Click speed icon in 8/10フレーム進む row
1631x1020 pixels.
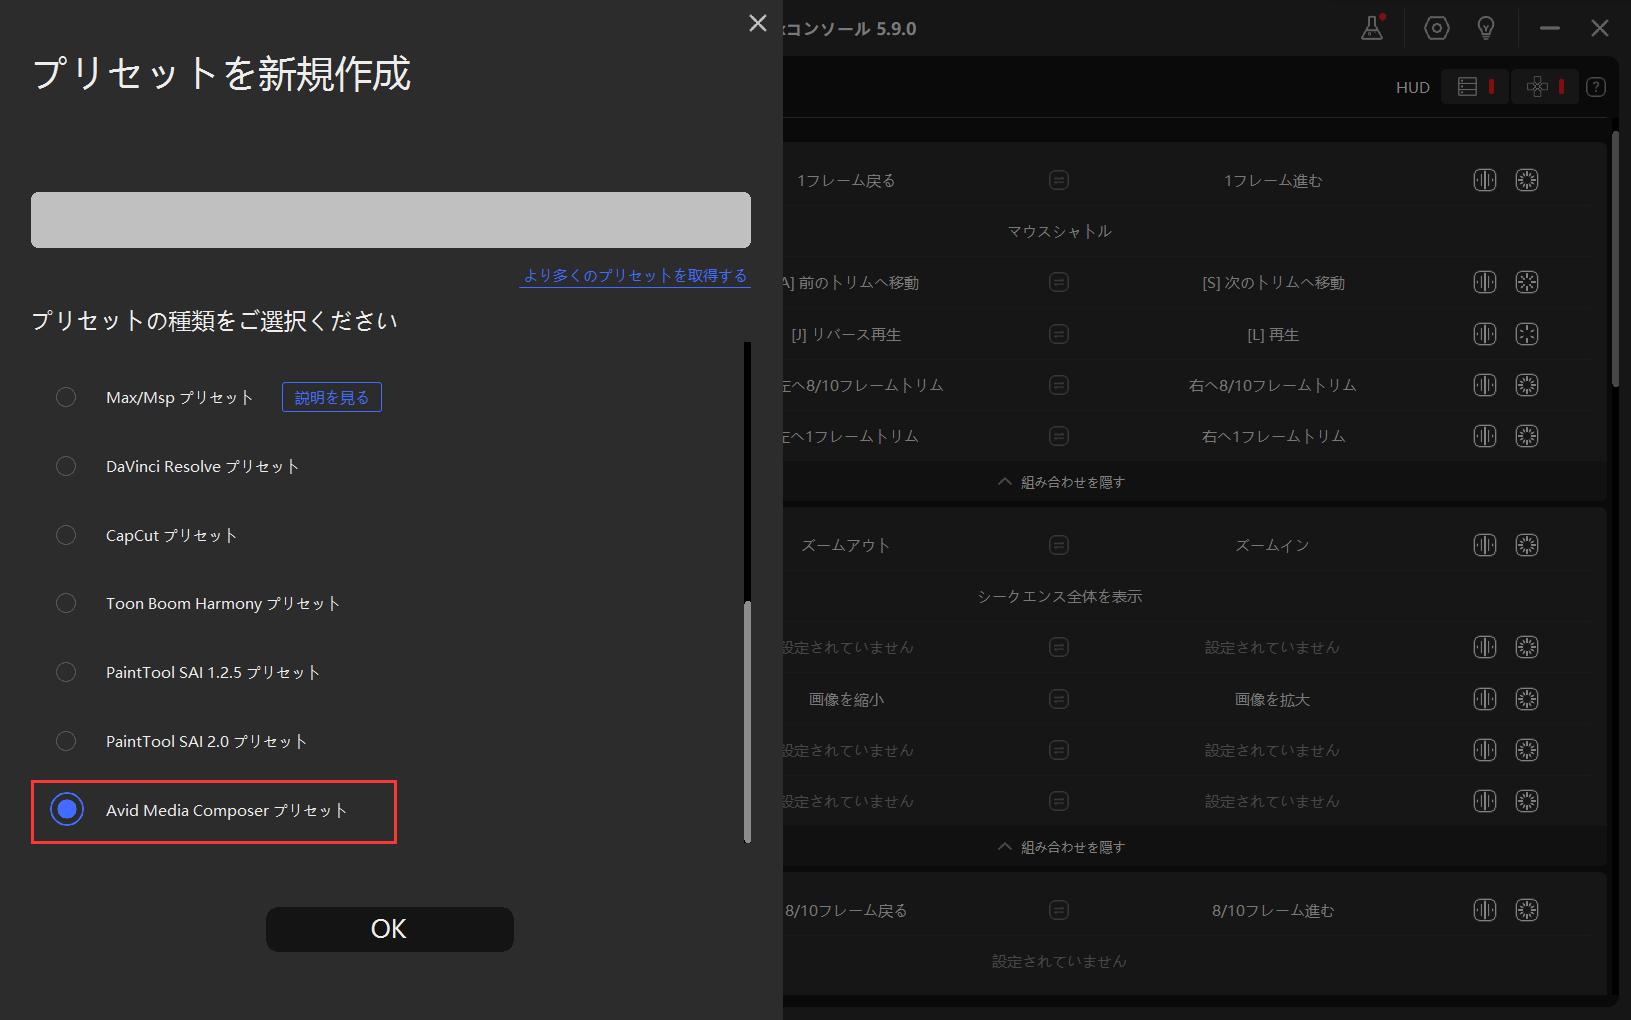click(1526, 910)
